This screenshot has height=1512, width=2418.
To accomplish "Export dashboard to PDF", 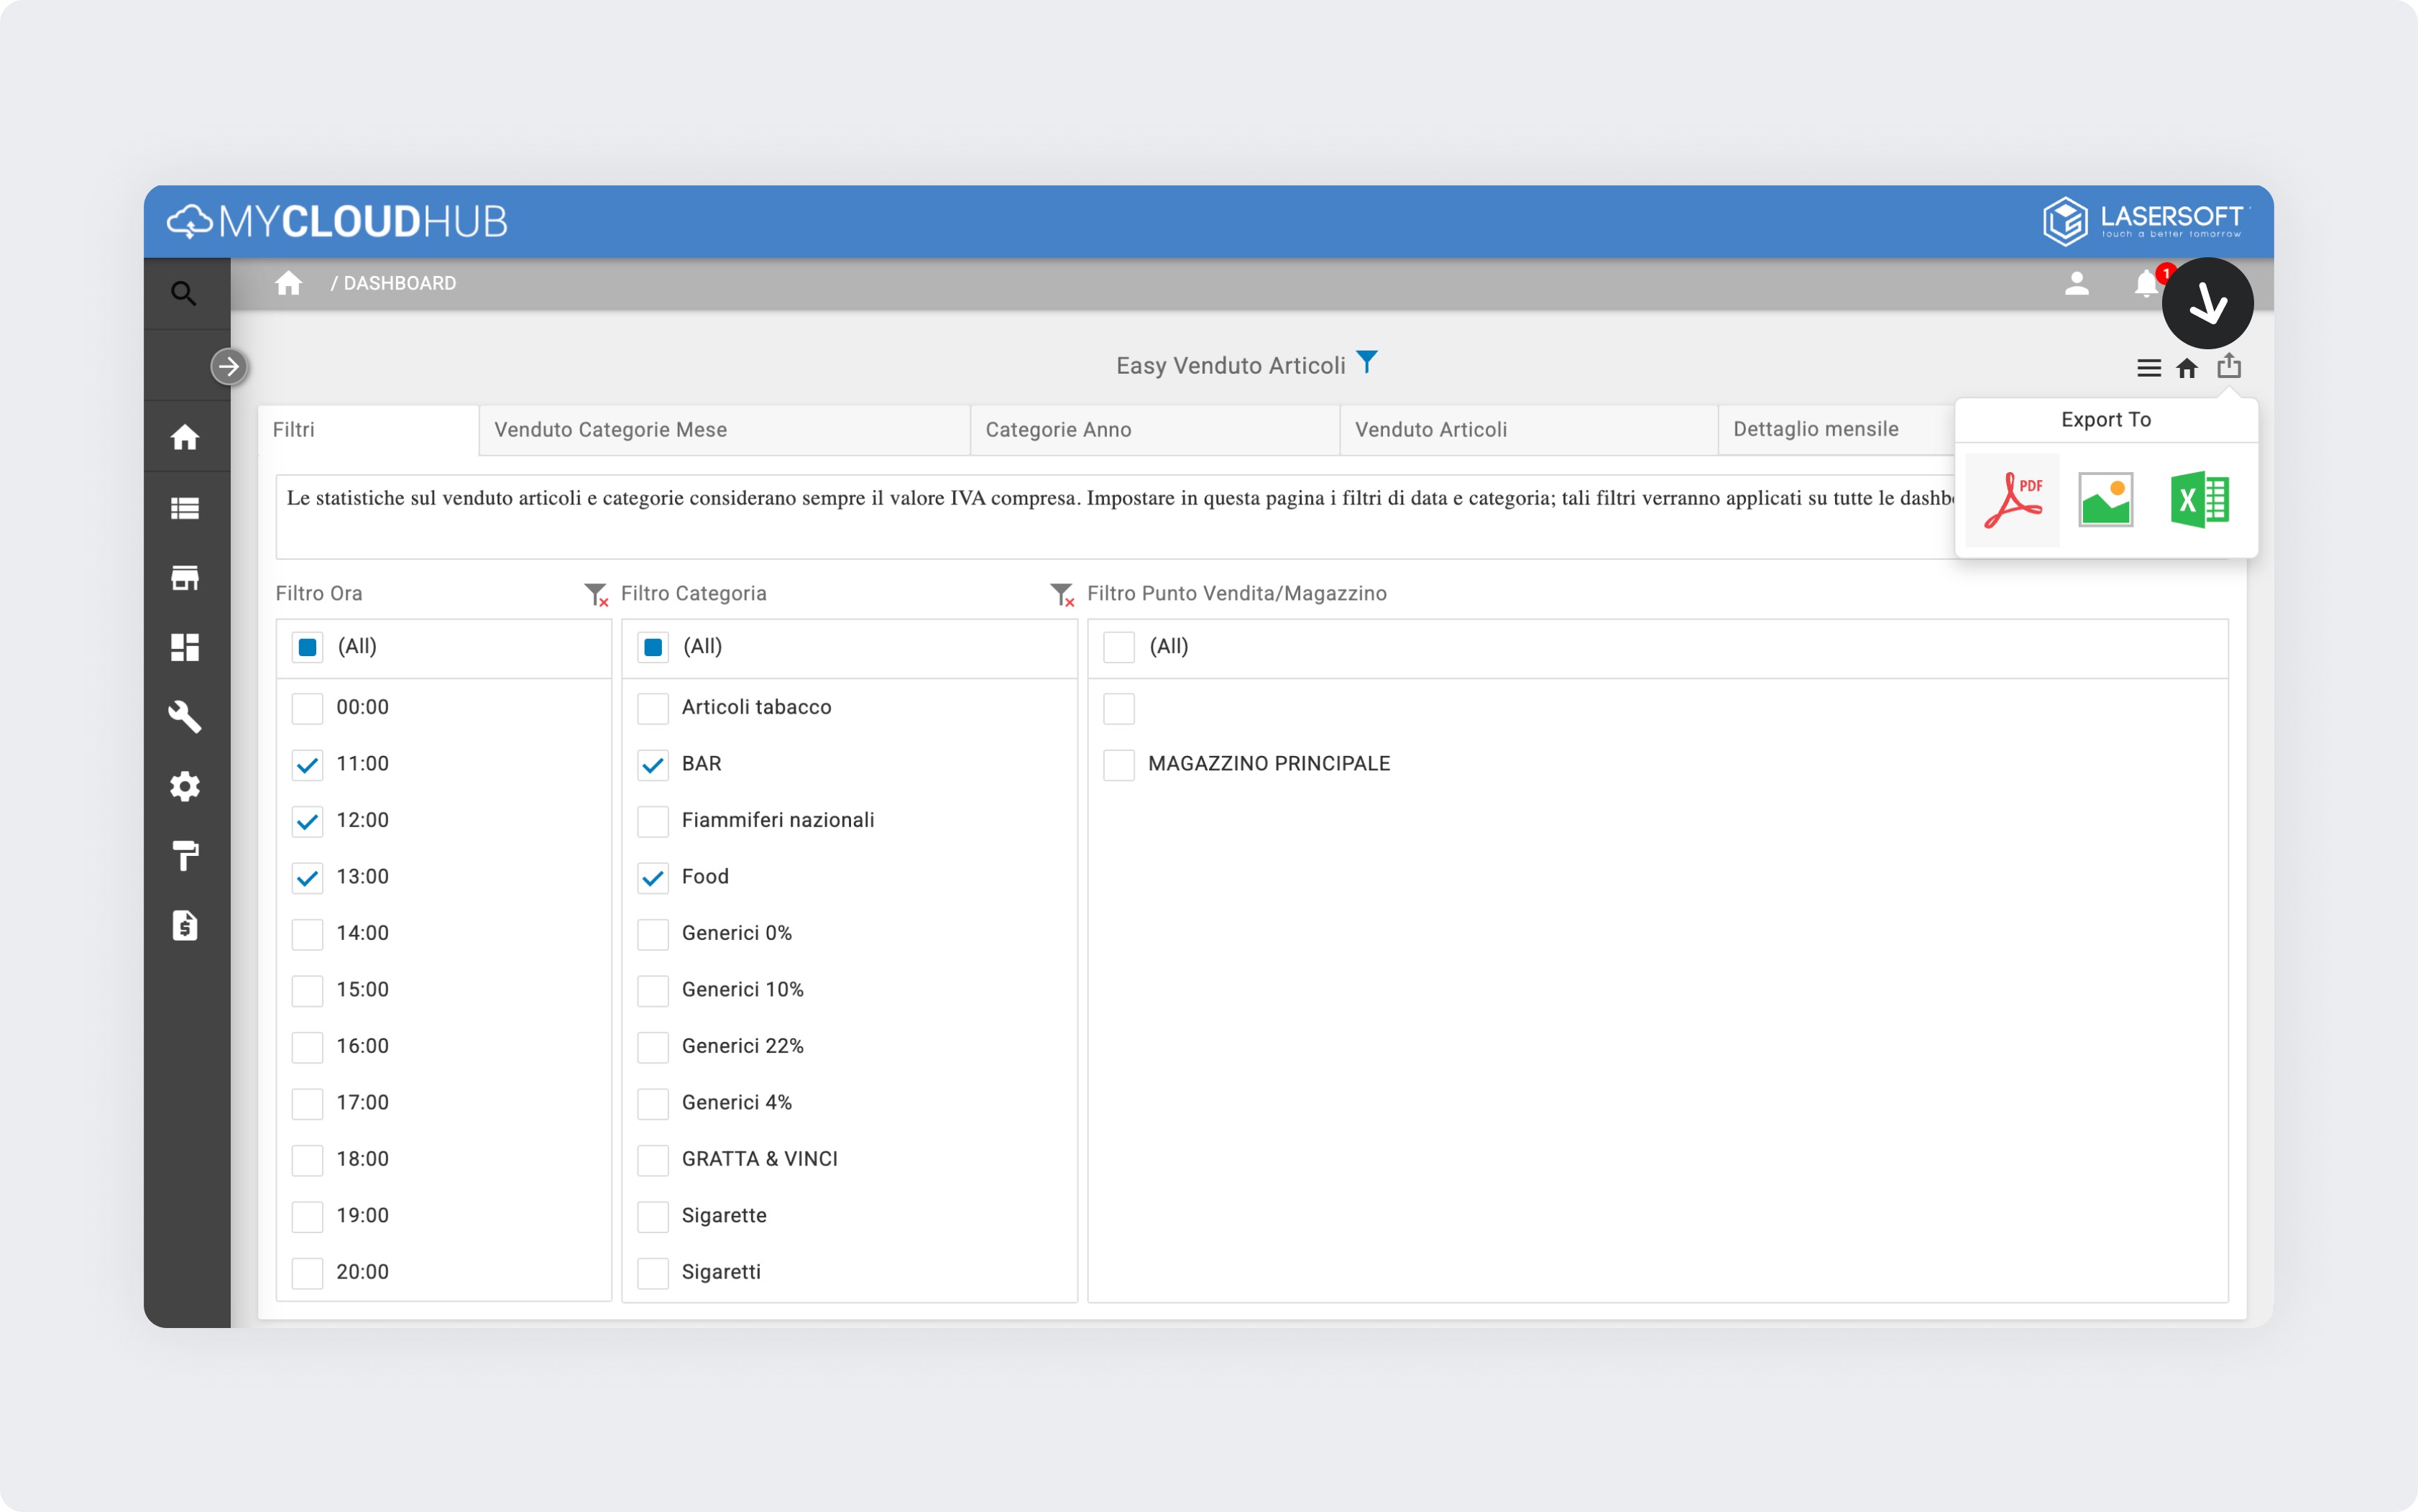I will (x=2012, y=500).
